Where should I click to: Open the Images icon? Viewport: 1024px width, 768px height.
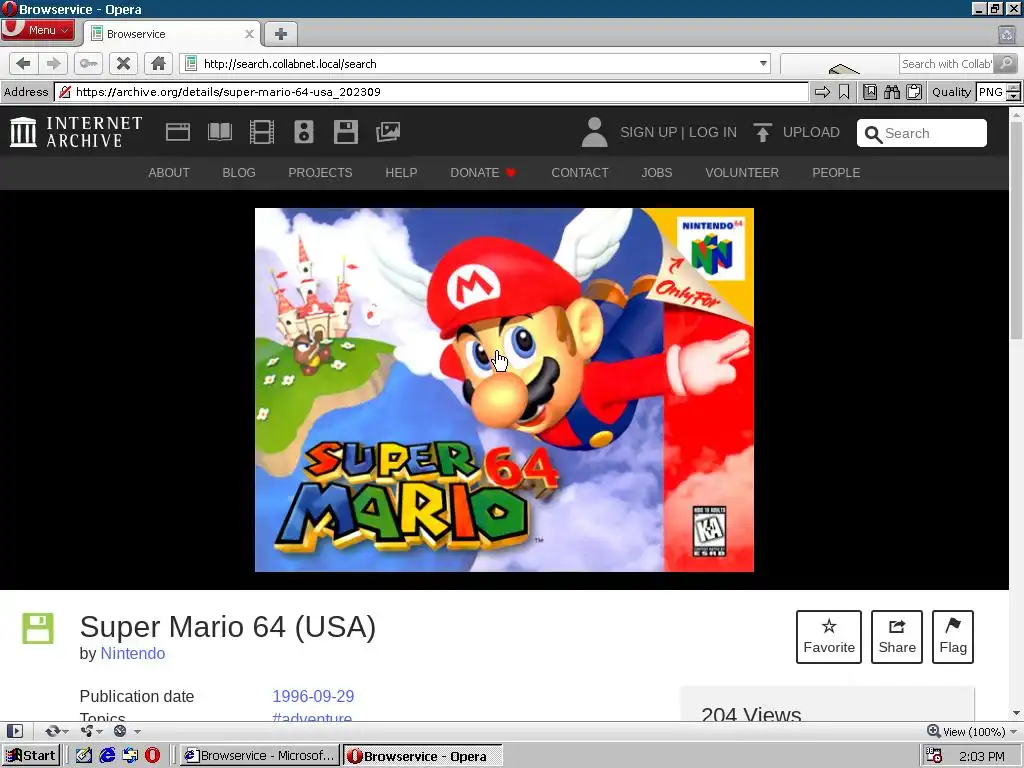(x=388, y=132)
